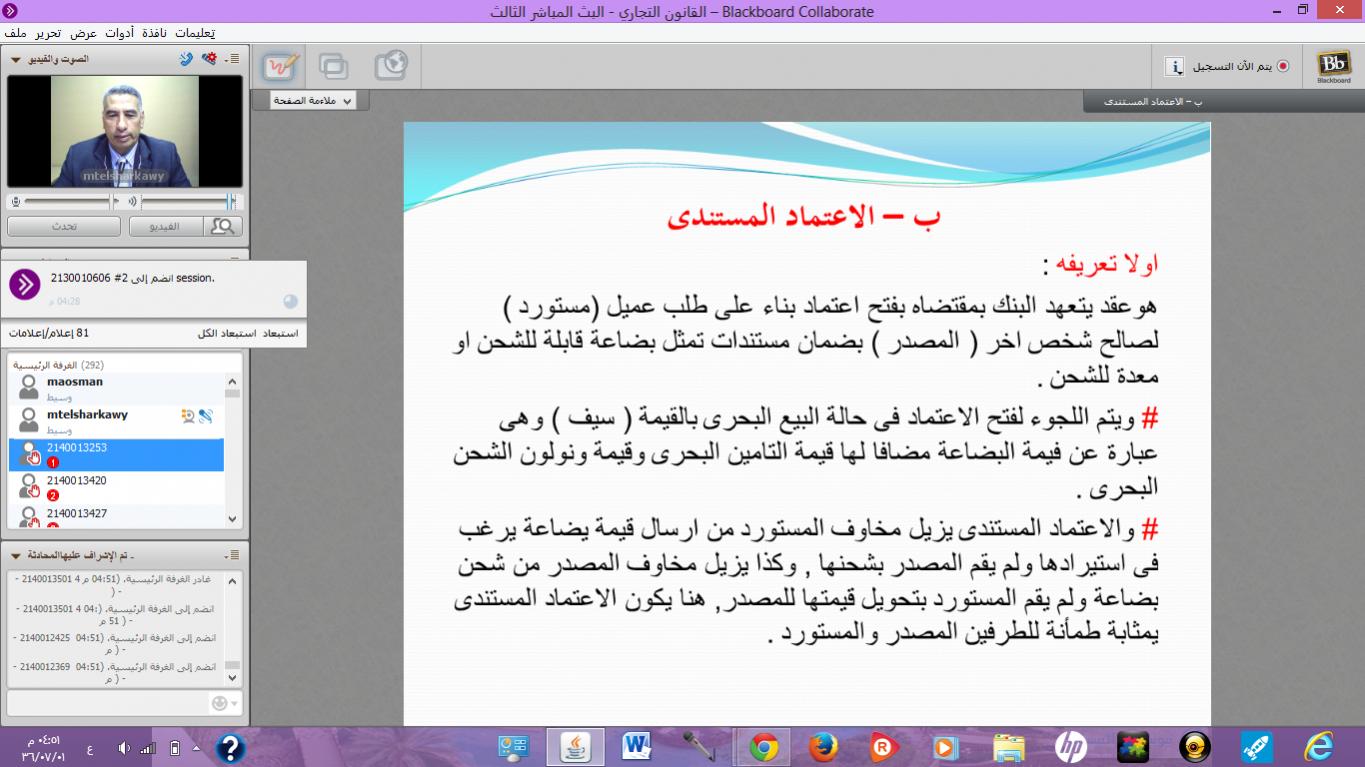Click mtelsharkawy's webcam status icon
This screenshot has width=1365, height=767.
click(187, 416)
